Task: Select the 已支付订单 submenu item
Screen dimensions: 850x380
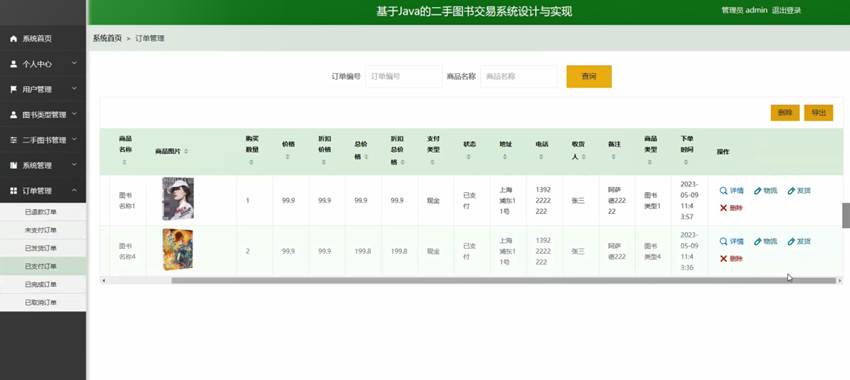Action: [43, 266]
